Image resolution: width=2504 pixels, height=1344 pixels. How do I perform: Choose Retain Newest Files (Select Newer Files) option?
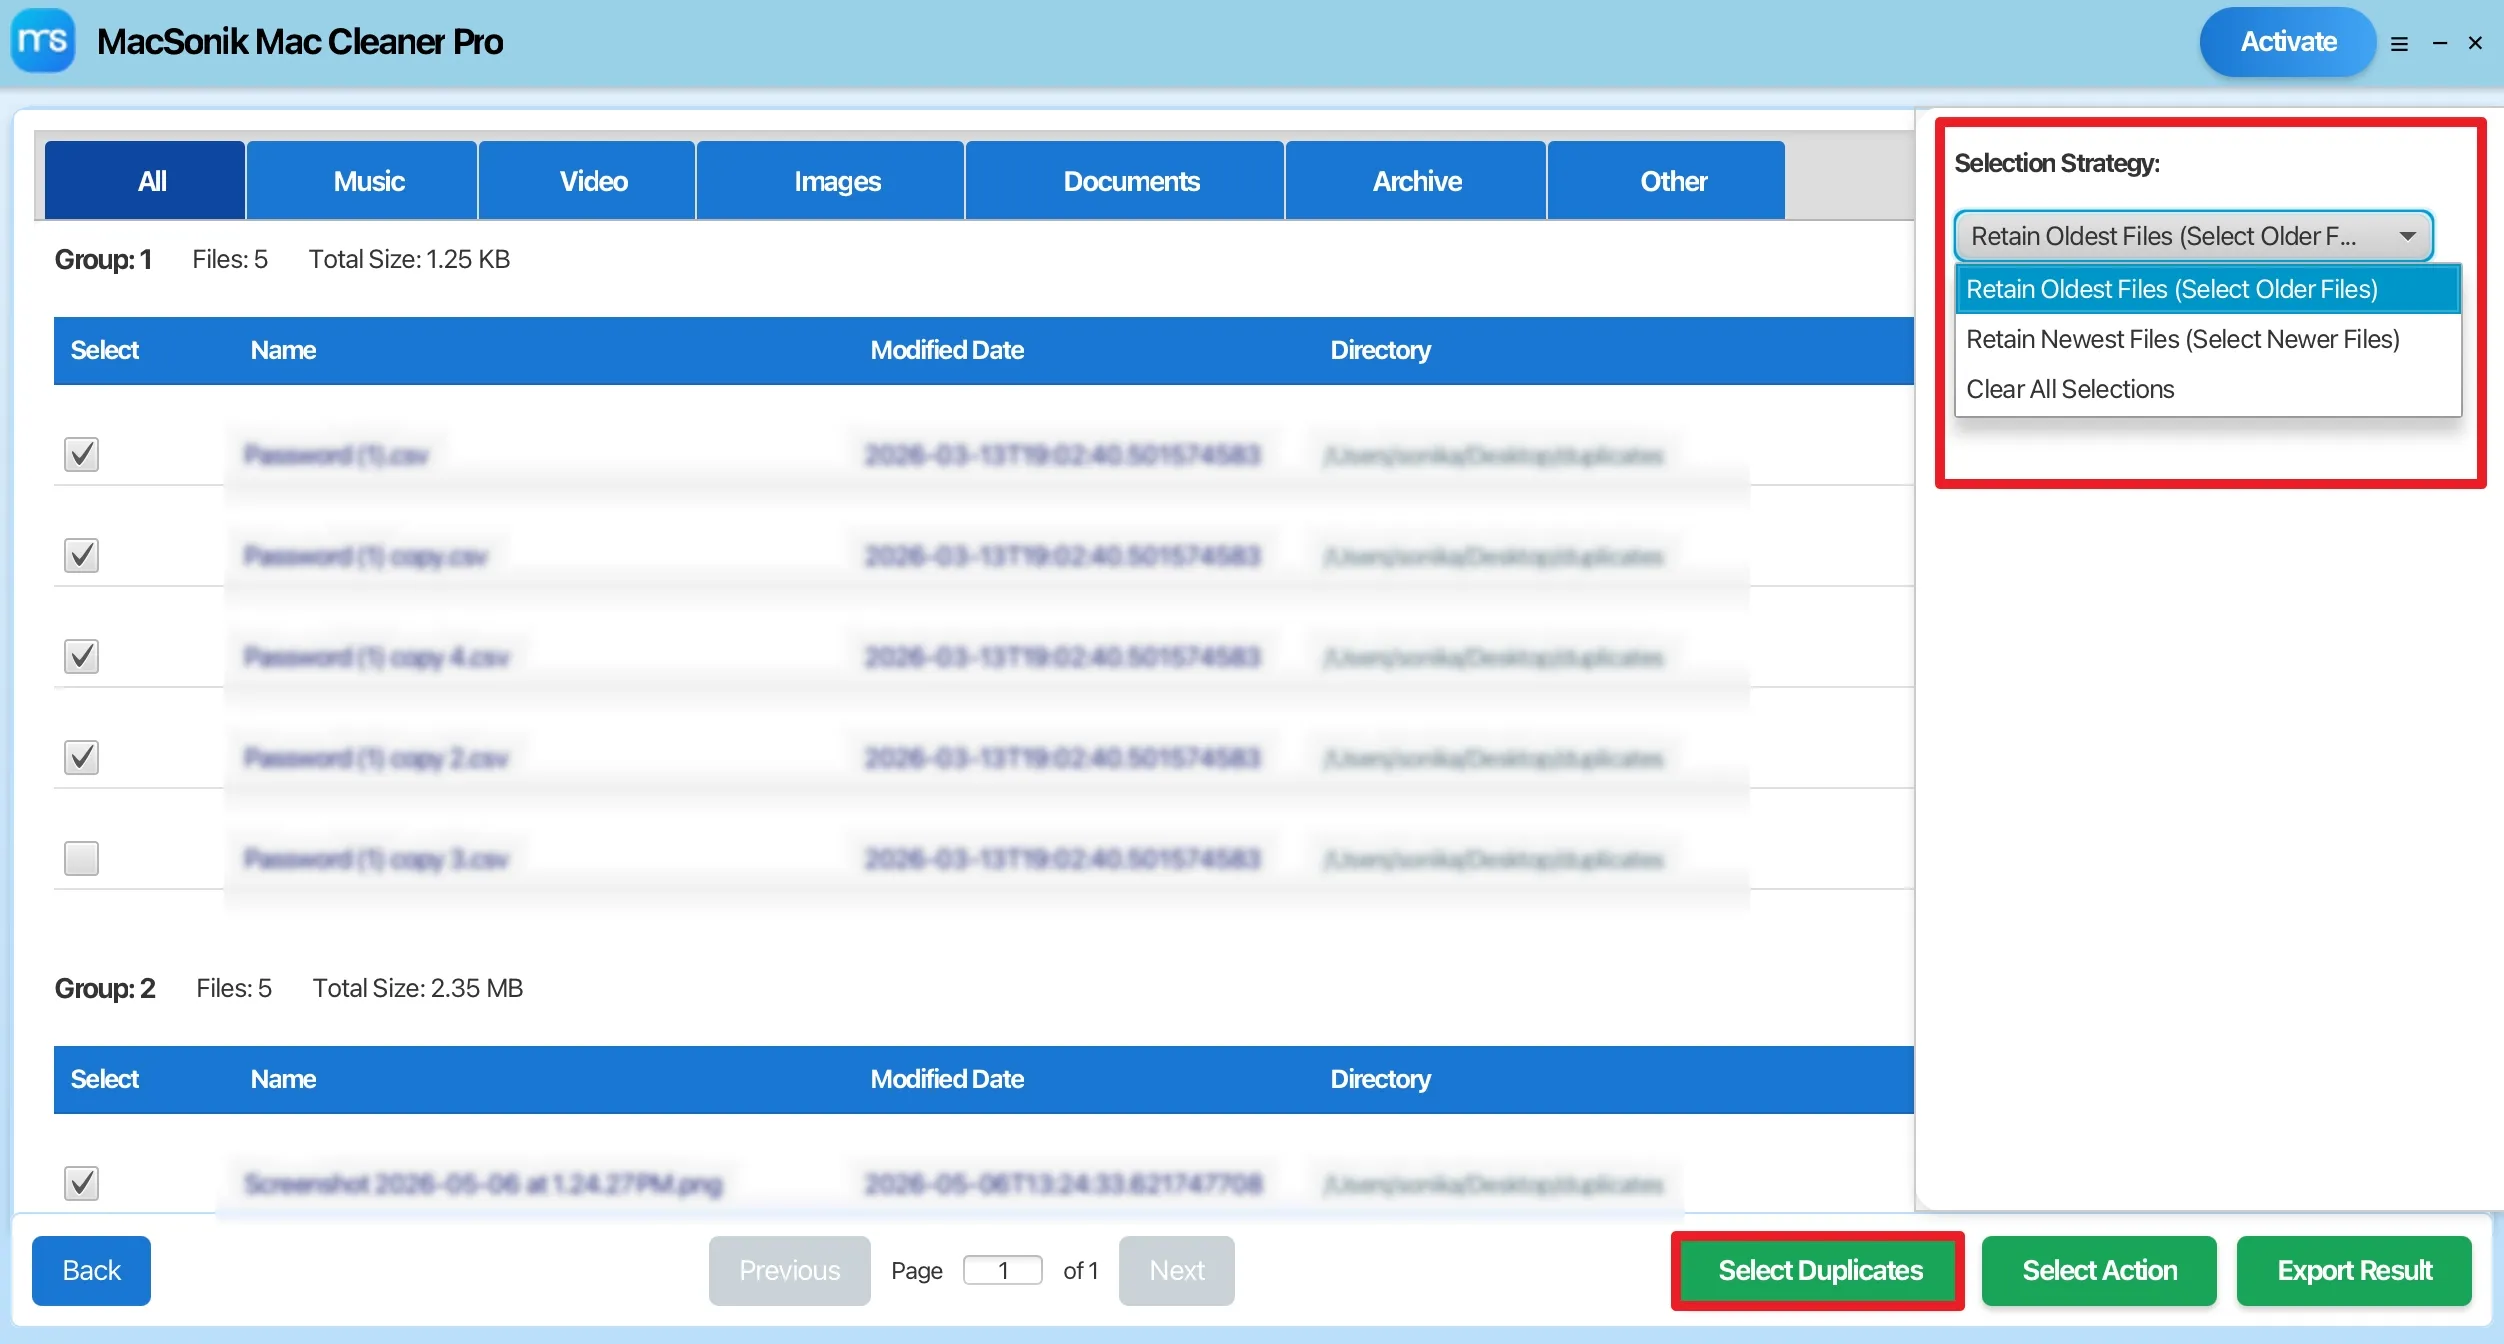pyautogui.click(x=2208, y=339)
